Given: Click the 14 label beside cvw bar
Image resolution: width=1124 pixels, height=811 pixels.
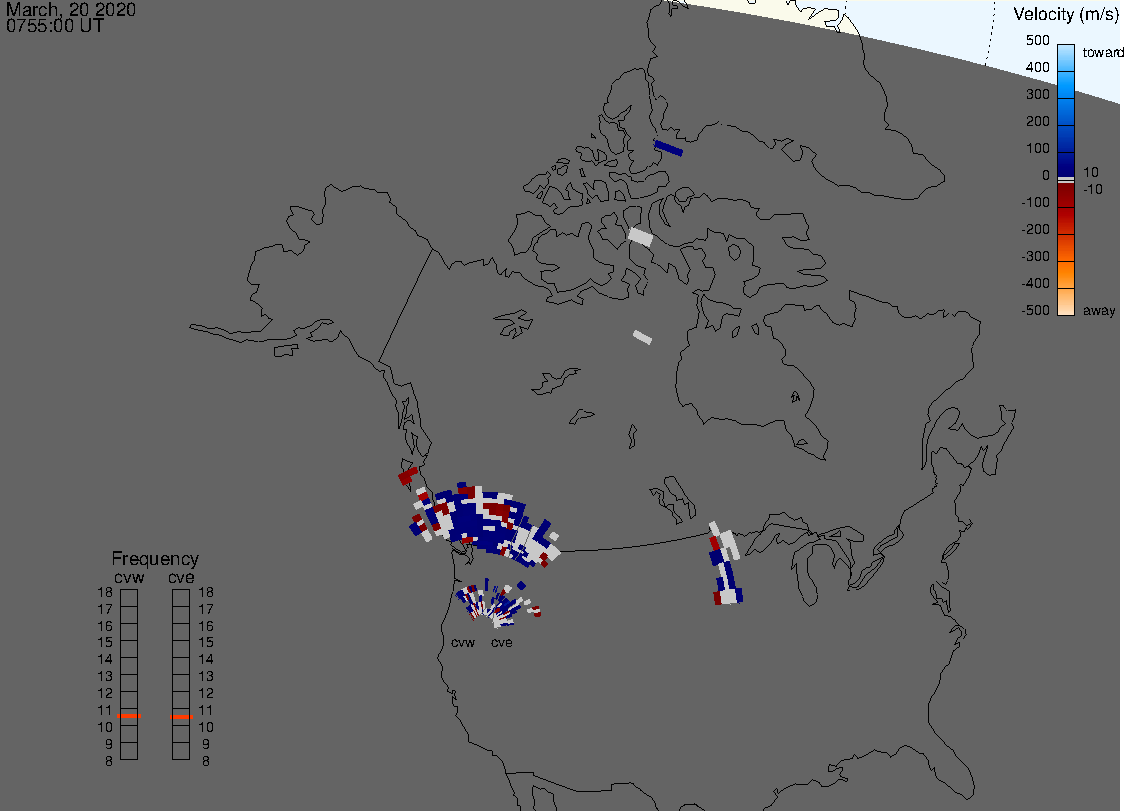Looking at the screenshot, I should (105, 660).
